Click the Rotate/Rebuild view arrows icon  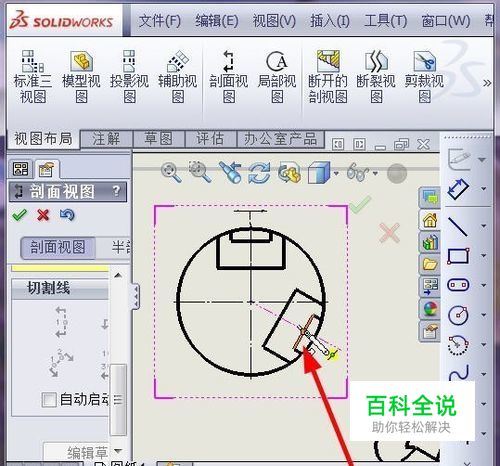pyautogui.click(x=259, y=173)
